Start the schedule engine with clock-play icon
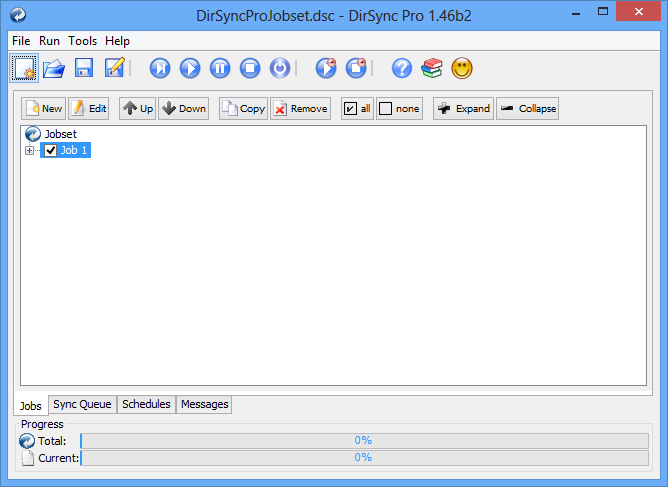Viewport: 668px width, 487px height. pyautogui.click(x=326, y=68)
